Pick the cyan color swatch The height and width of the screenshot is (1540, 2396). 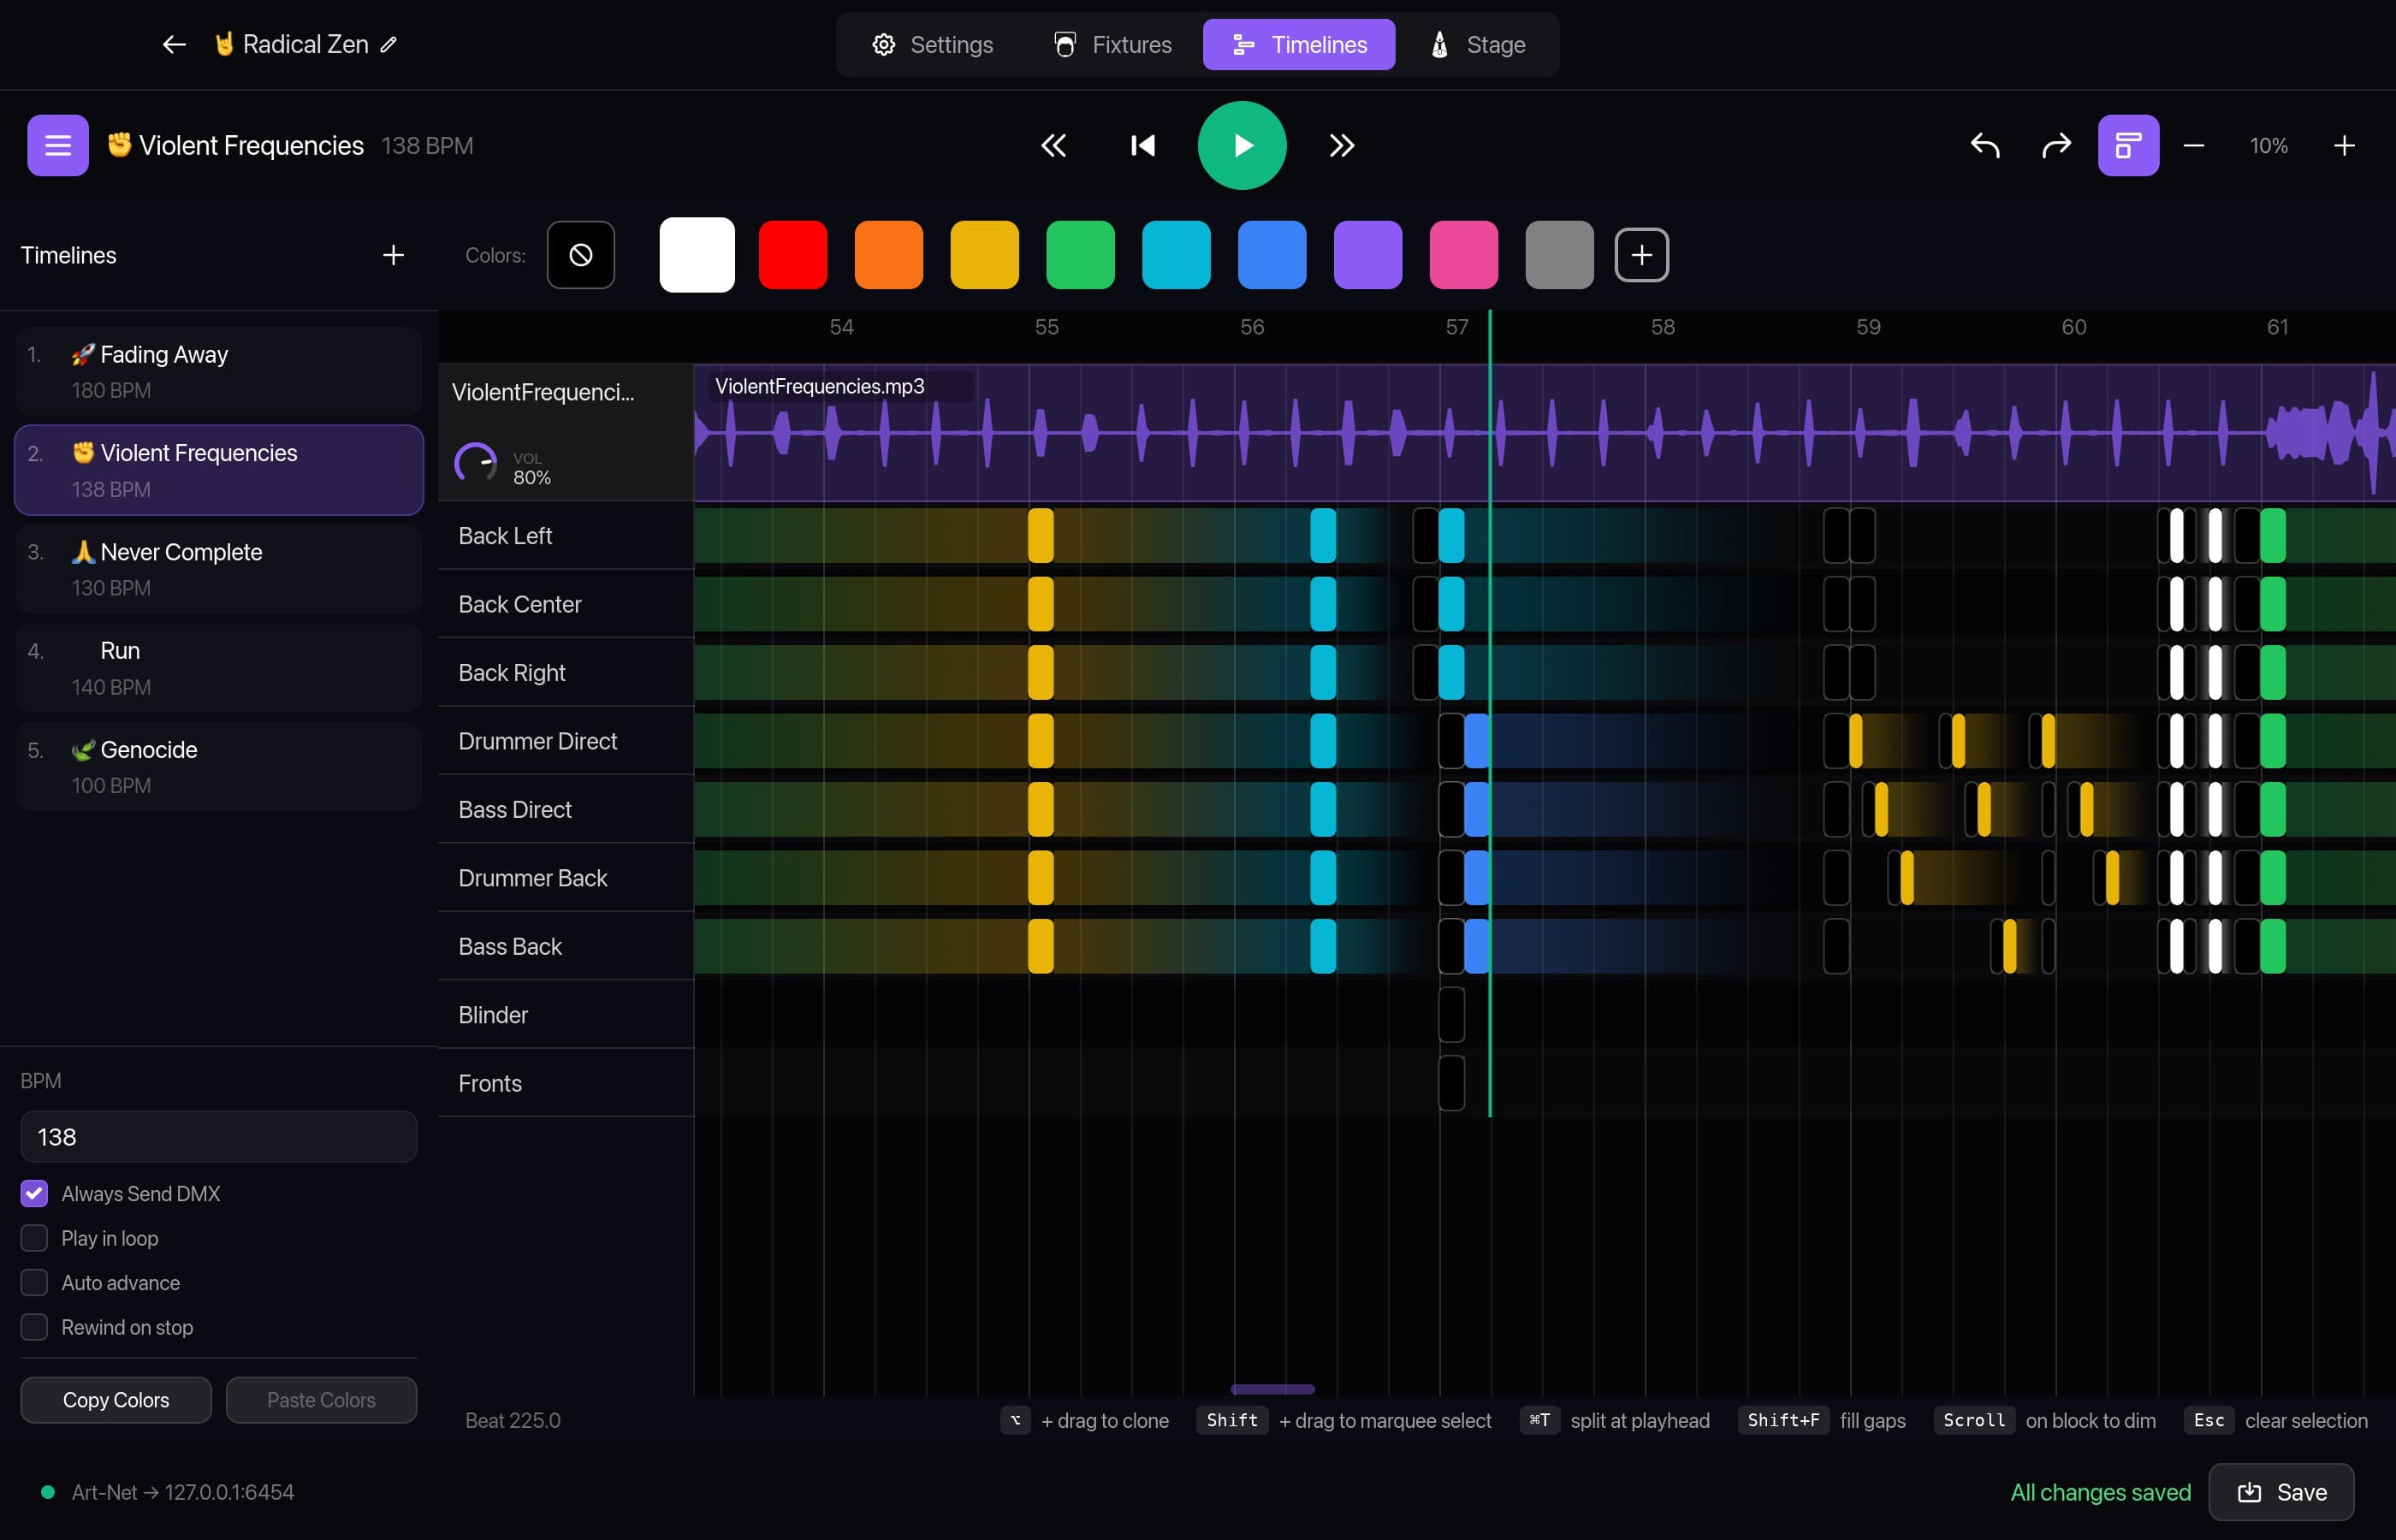(1176, 255)
